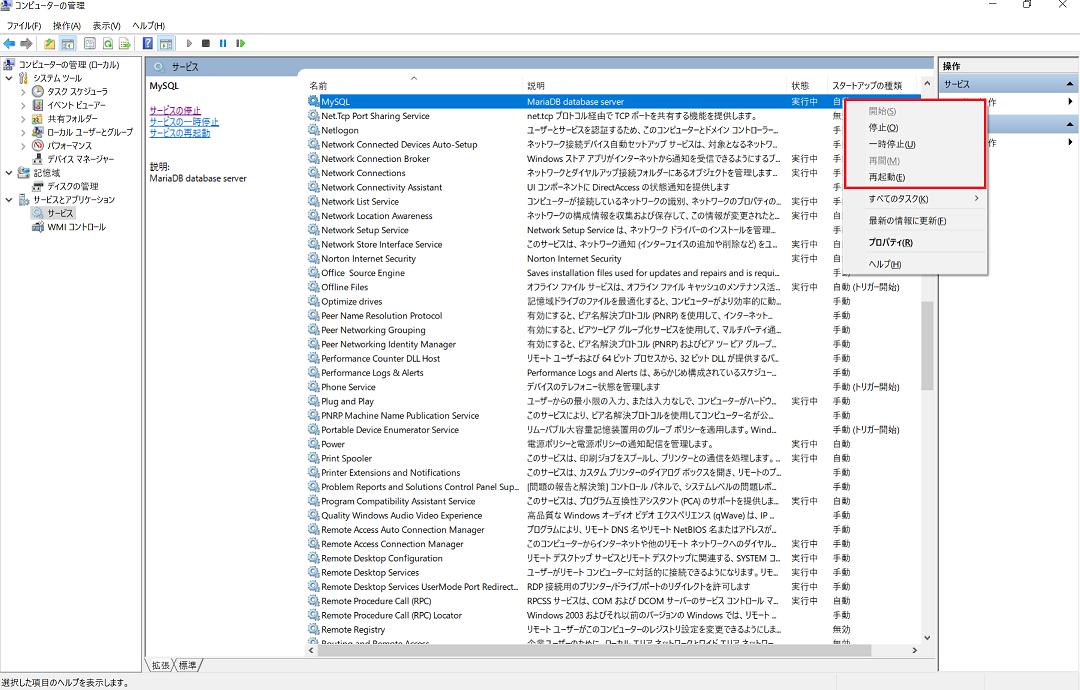Click the サービスの一時停止 link

pyautogui.click(x=184, y=122)
